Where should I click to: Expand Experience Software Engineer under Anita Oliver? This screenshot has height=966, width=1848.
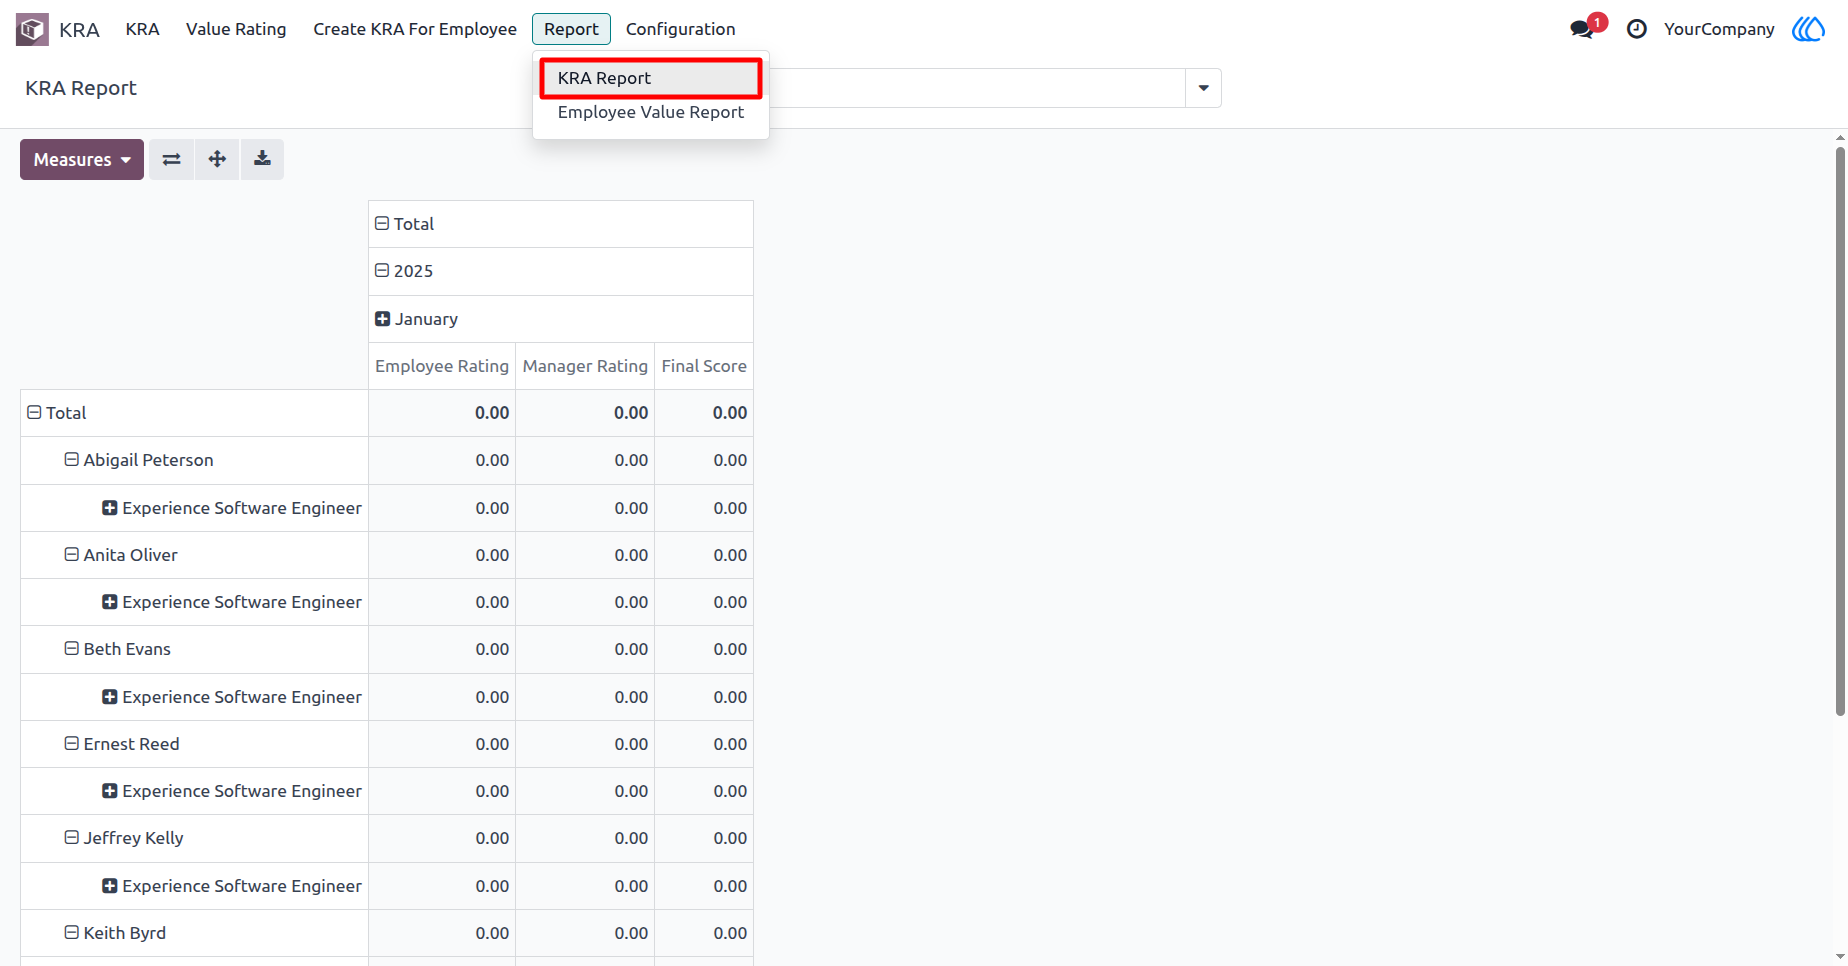coord(232,602)
